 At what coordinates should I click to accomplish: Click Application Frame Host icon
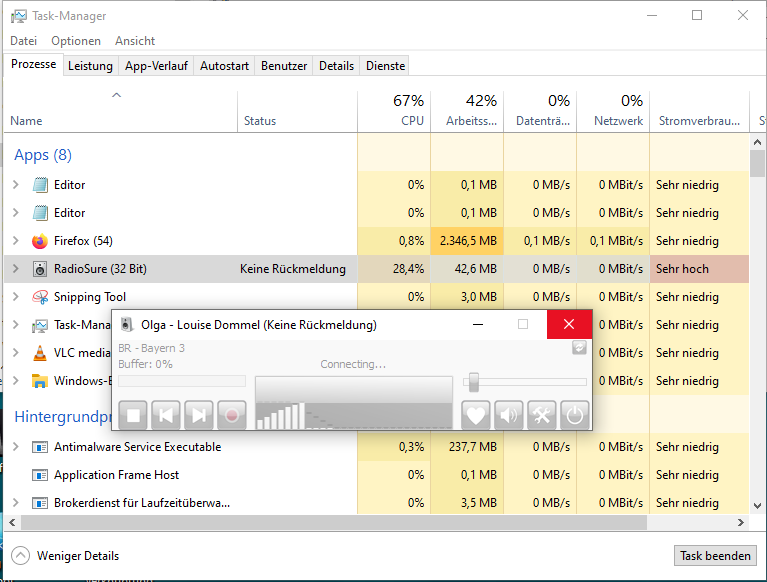click(x=40, y=475)
